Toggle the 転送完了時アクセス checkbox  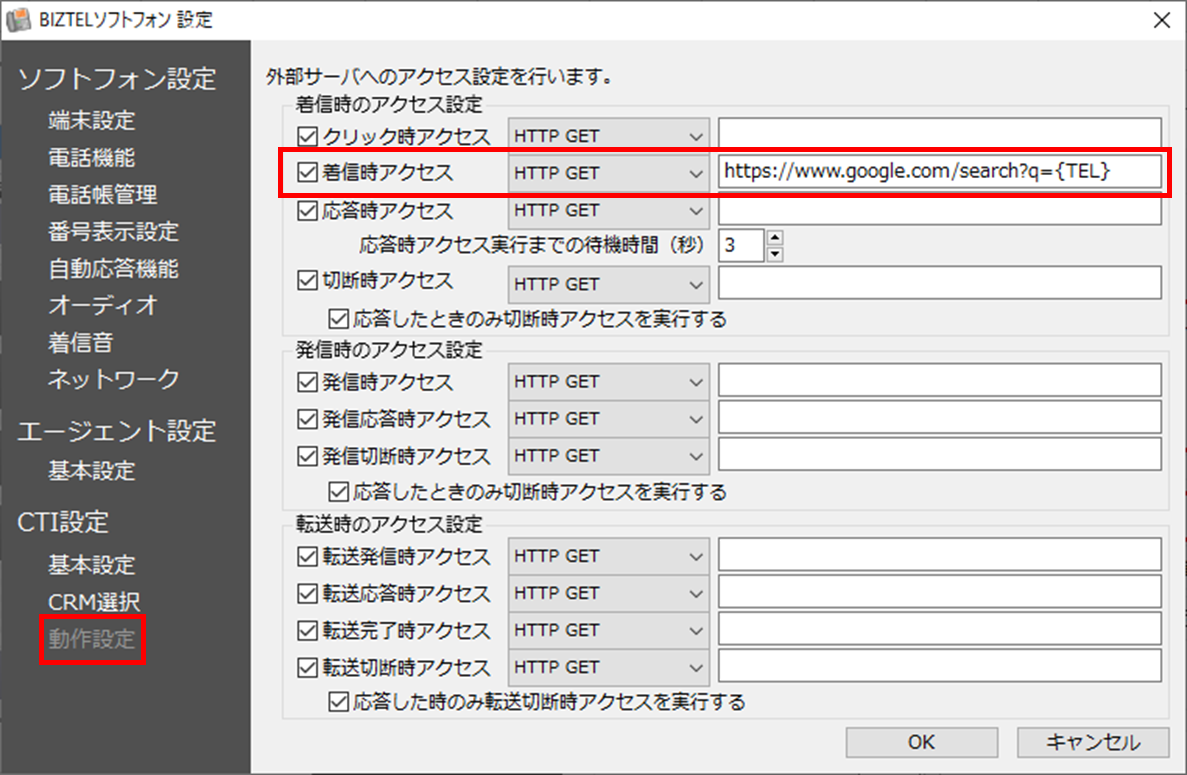(307, 630)
